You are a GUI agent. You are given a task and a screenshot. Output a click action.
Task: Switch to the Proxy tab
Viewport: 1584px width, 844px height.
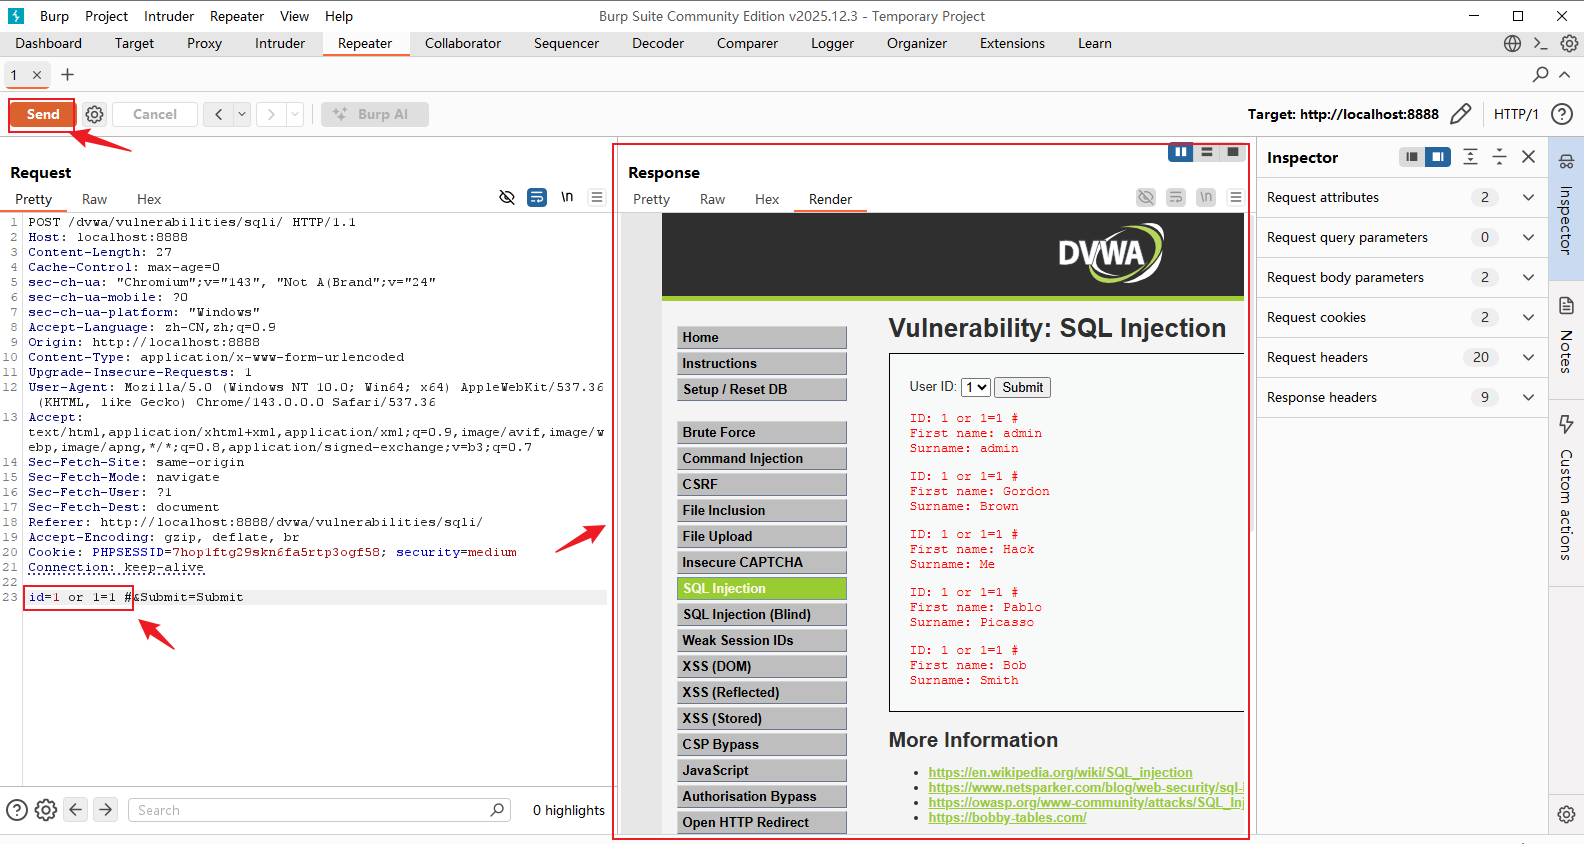[204, 43]
